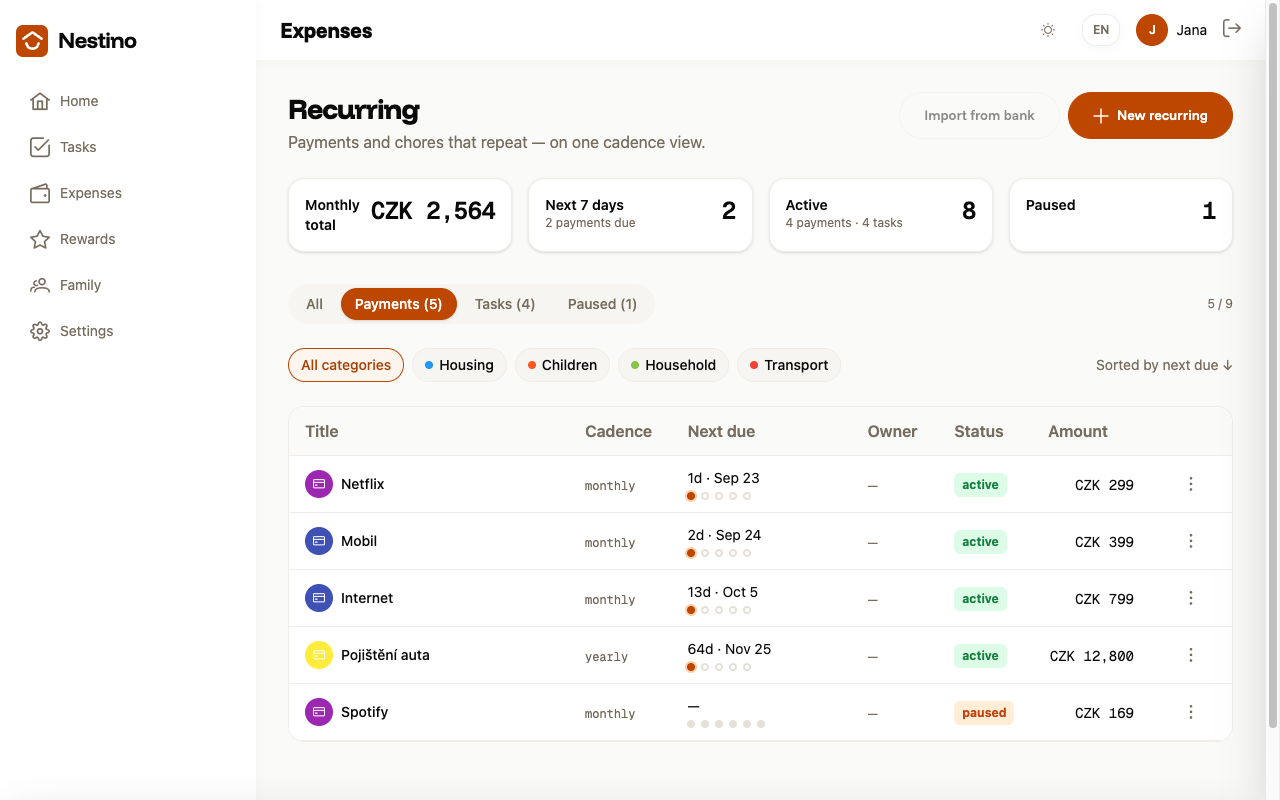Filter by the Household category
1280x800 pixels.
click(x=674, y=365)
